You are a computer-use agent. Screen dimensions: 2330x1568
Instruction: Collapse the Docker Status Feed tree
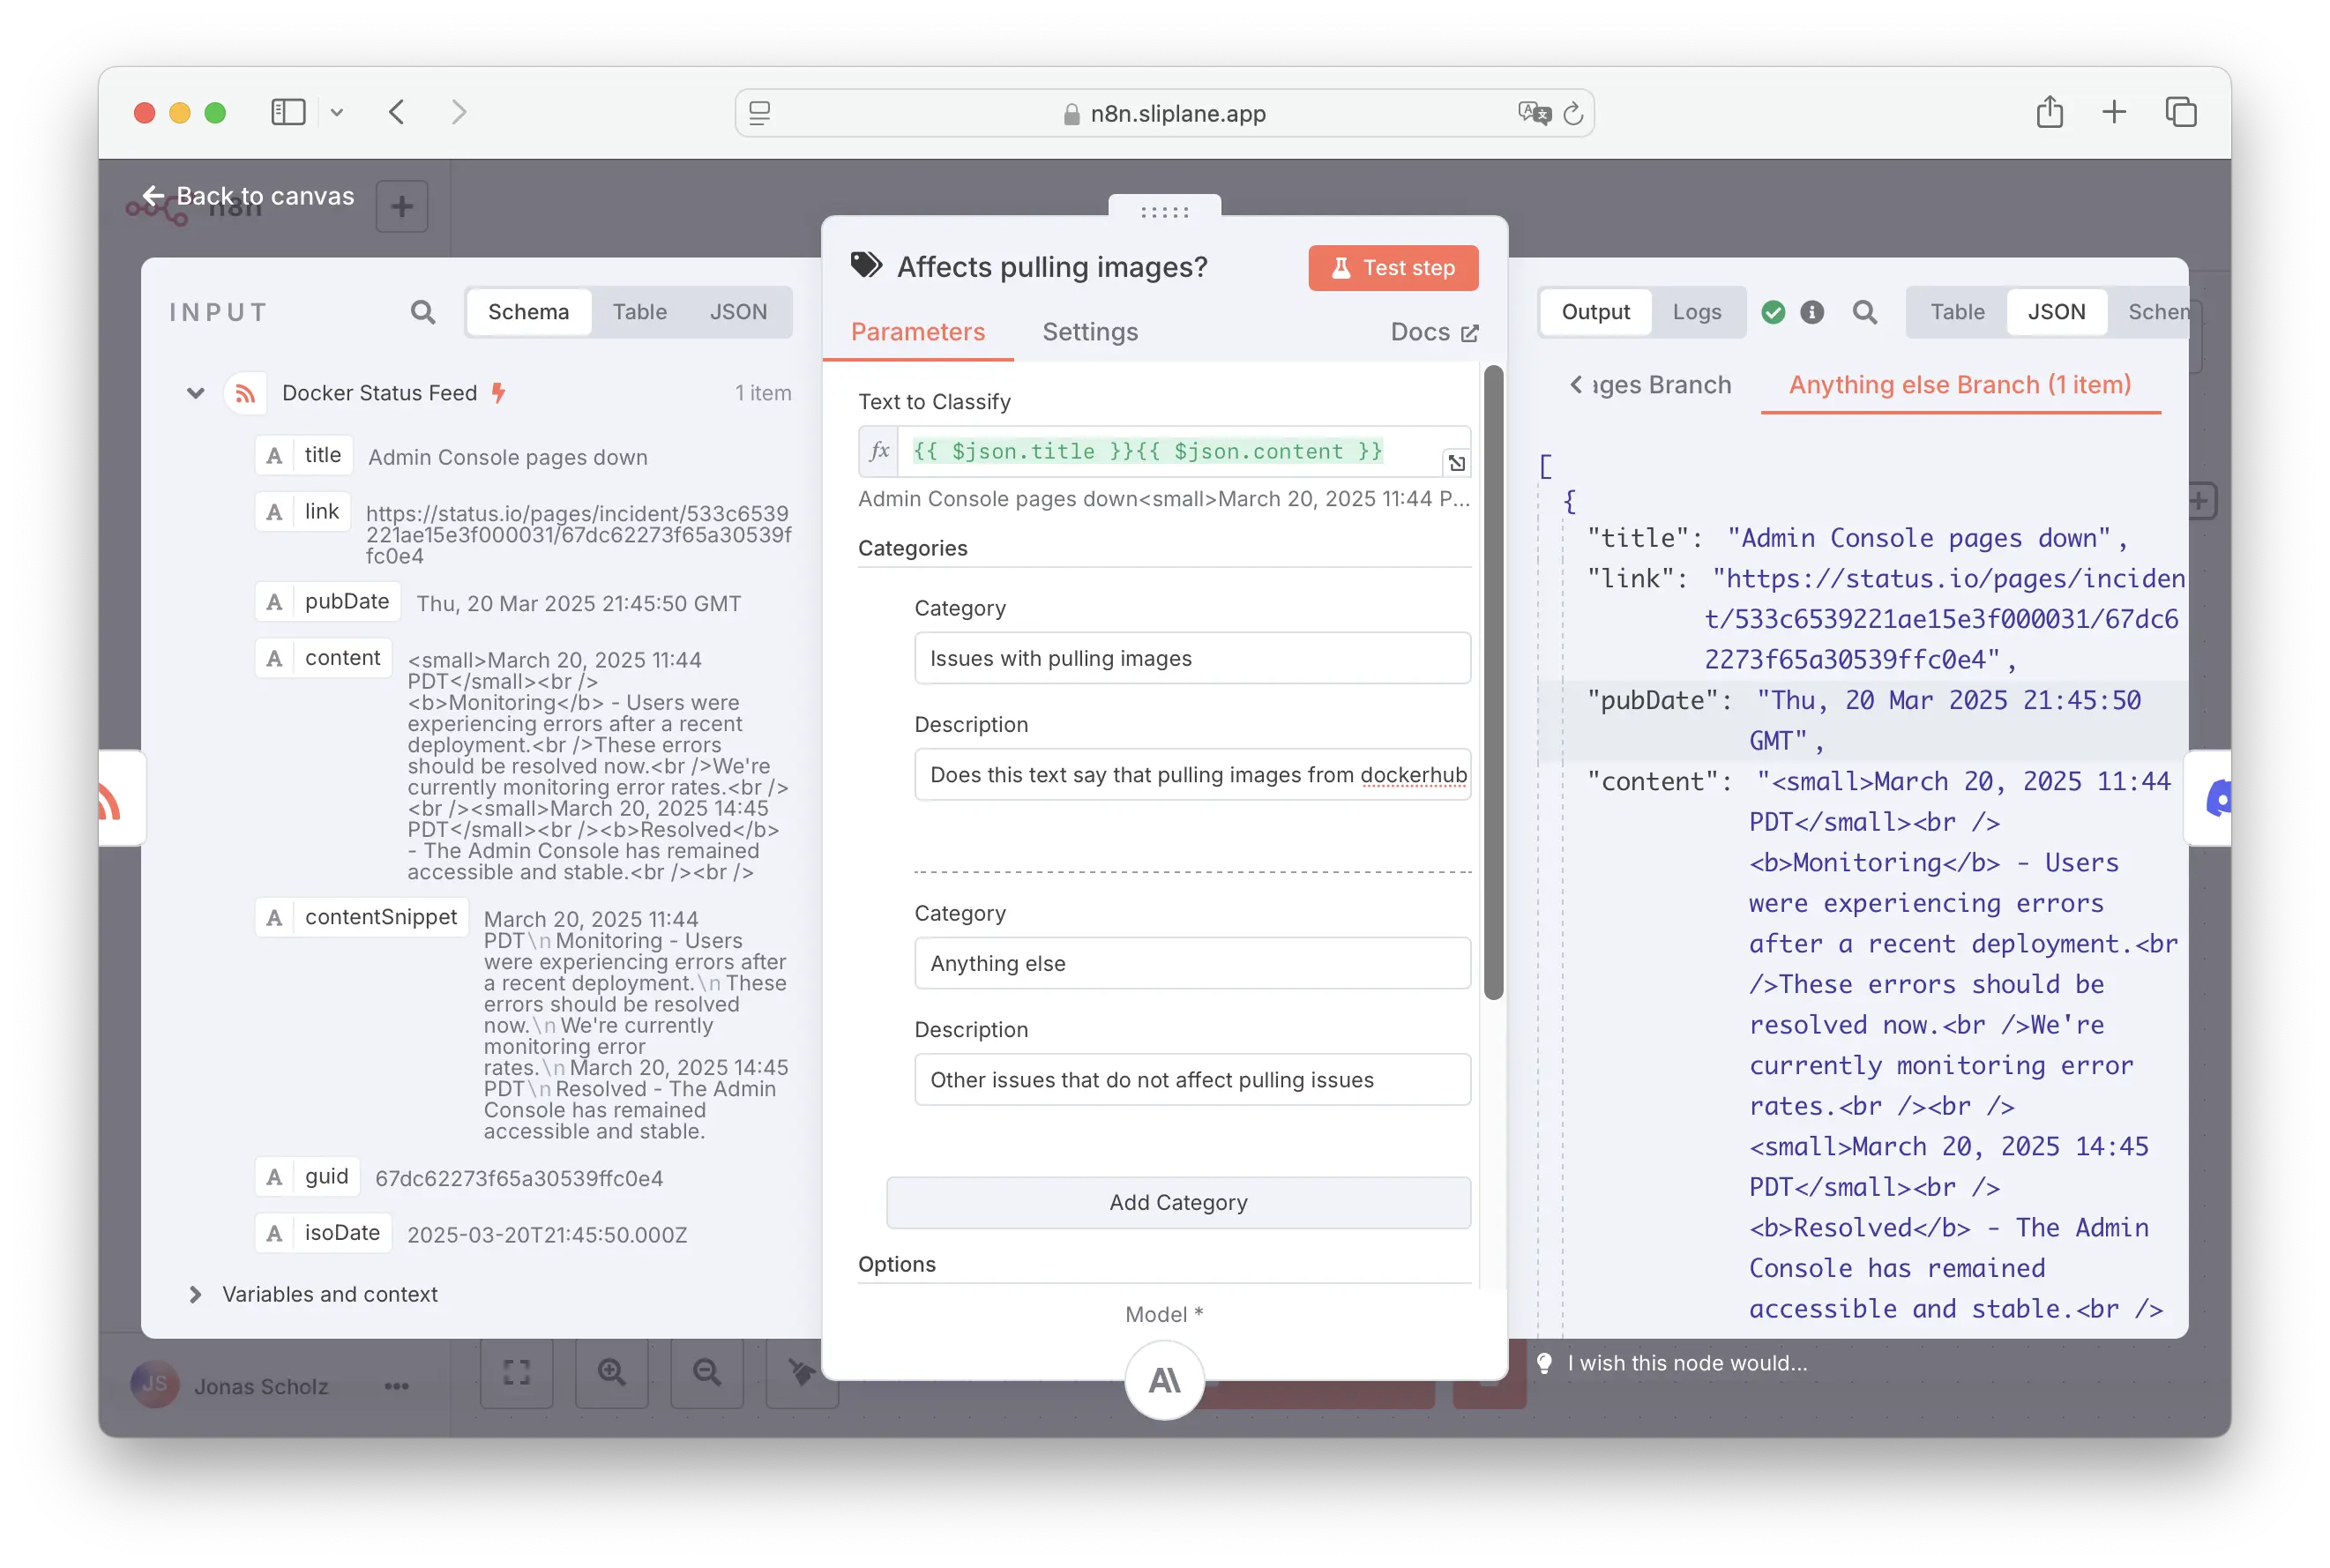click(x=196, y=393)
